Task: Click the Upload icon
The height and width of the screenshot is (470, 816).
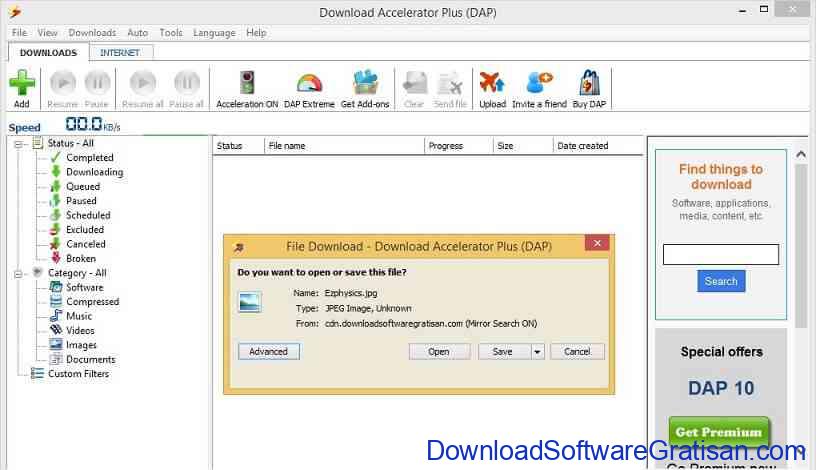Action: pyautogui.click(x=492, y=83)
